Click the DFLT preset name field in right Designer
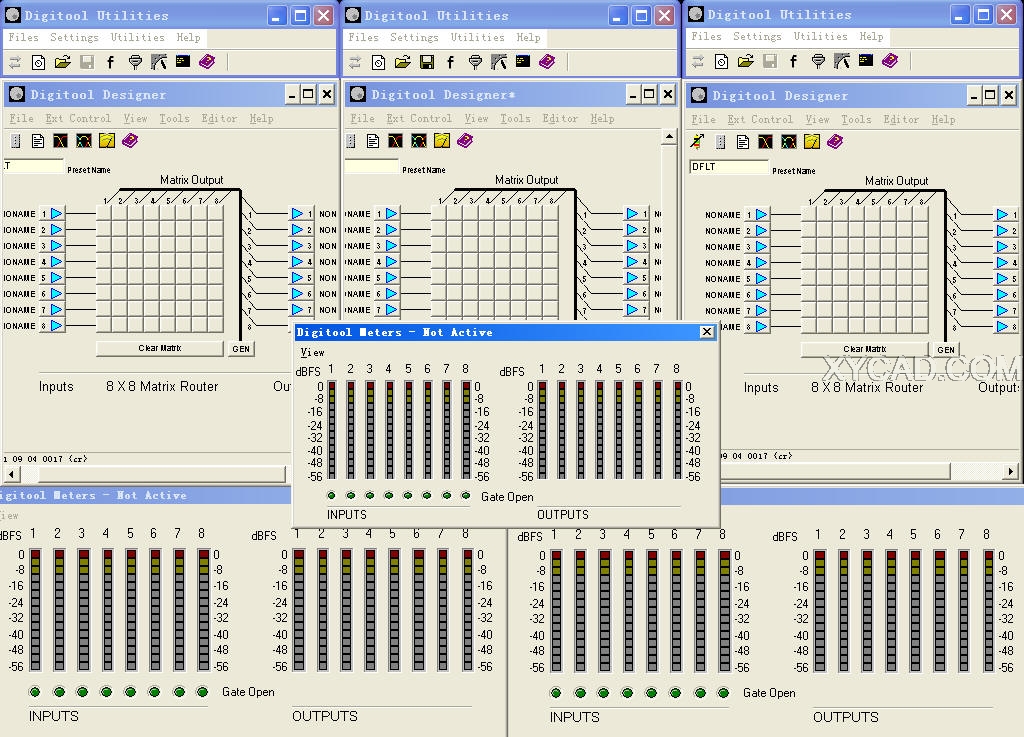This screenshot has height=737, width=1024. click(729, 167)
